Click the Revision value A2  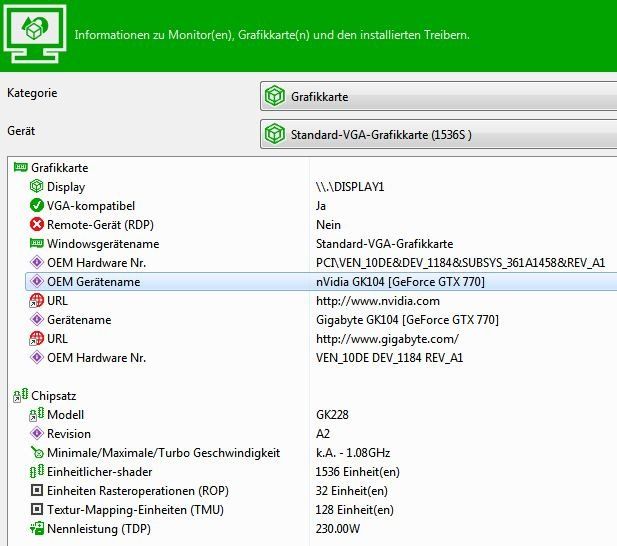[x=323, y=433]
